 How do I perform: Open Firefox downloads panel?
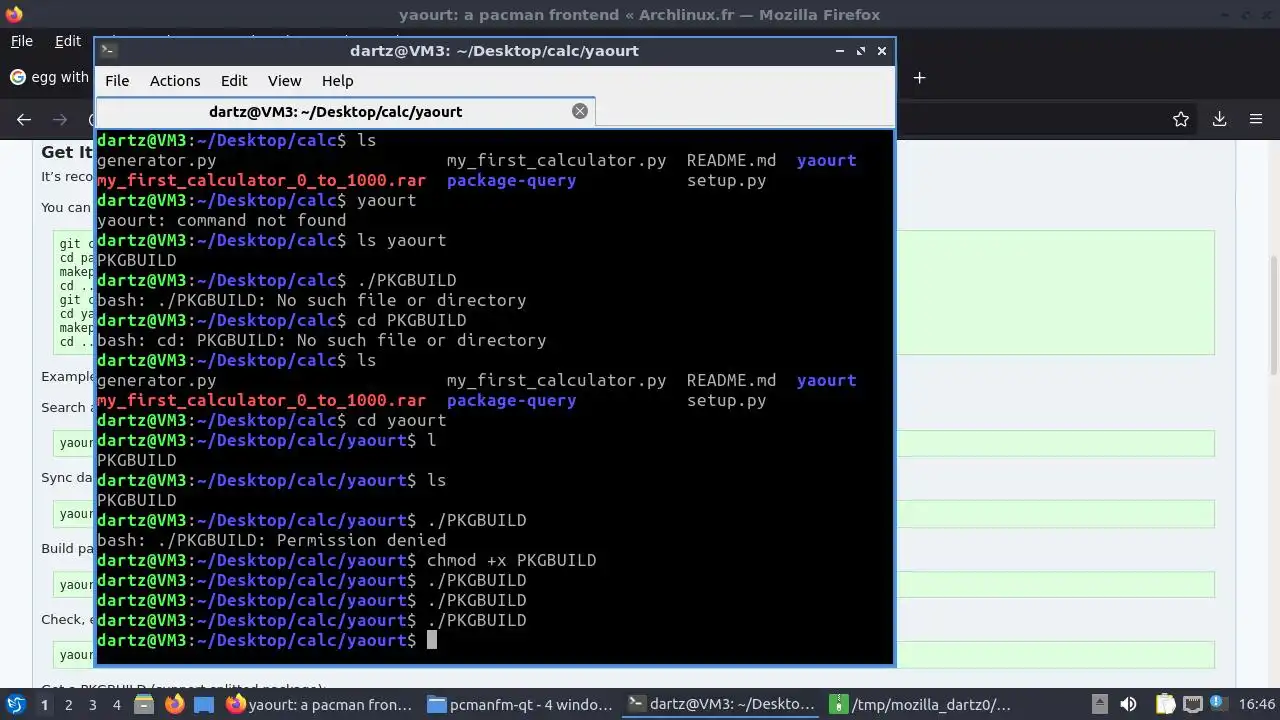[x=1219, y=119]
